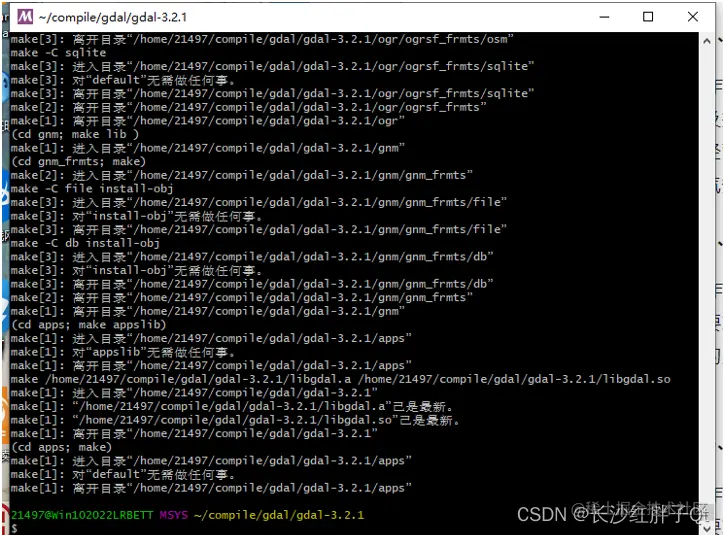Click the make[2] leaving gnm/gnm_frmts line

pyautogui.click(x=241, y=297)
